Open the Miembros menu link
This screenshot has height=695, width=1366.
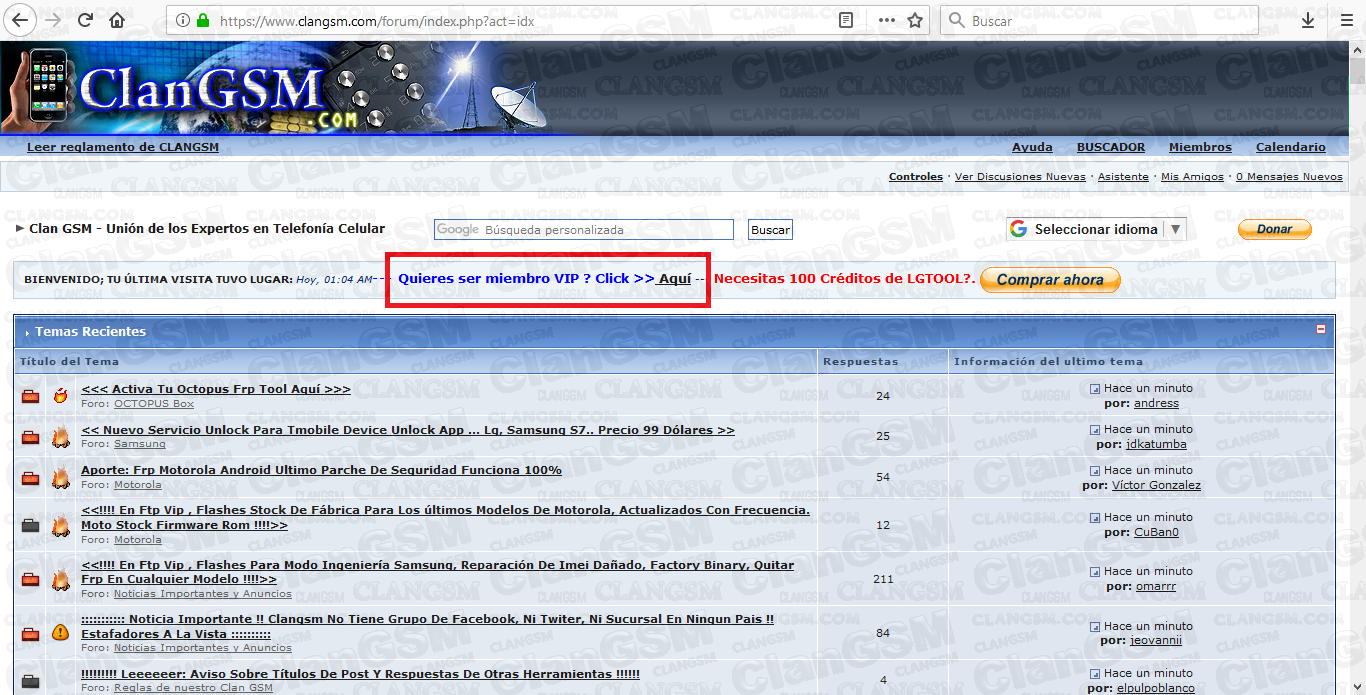click(x=1200, y=147)
